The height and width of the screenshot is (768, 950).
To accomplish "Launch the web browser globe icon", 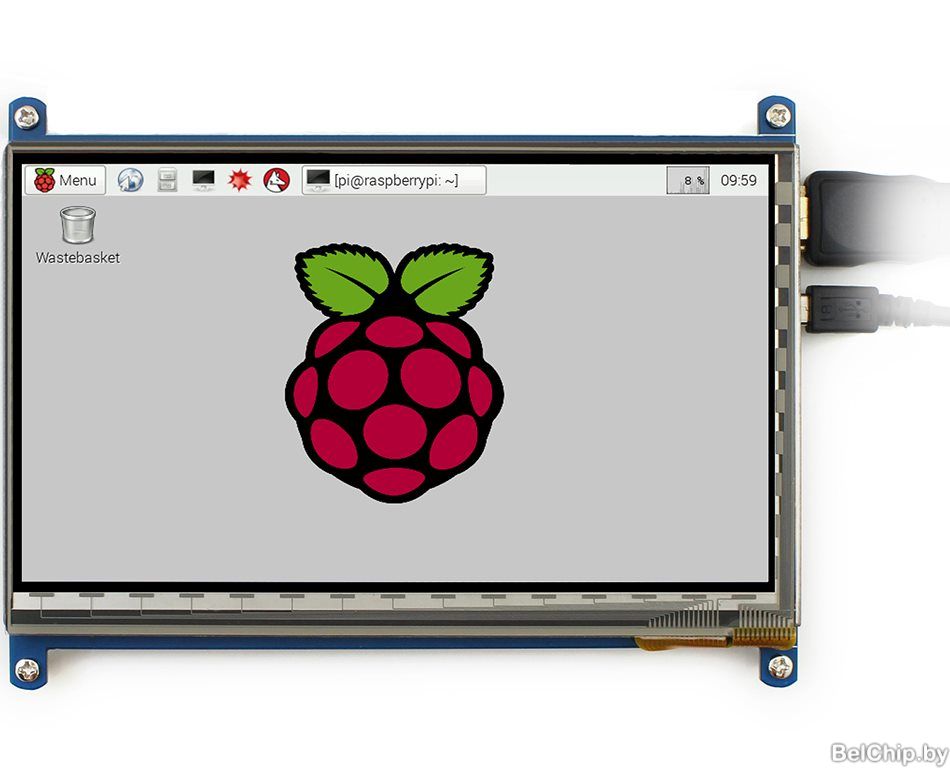I will [x=130, y=180].
